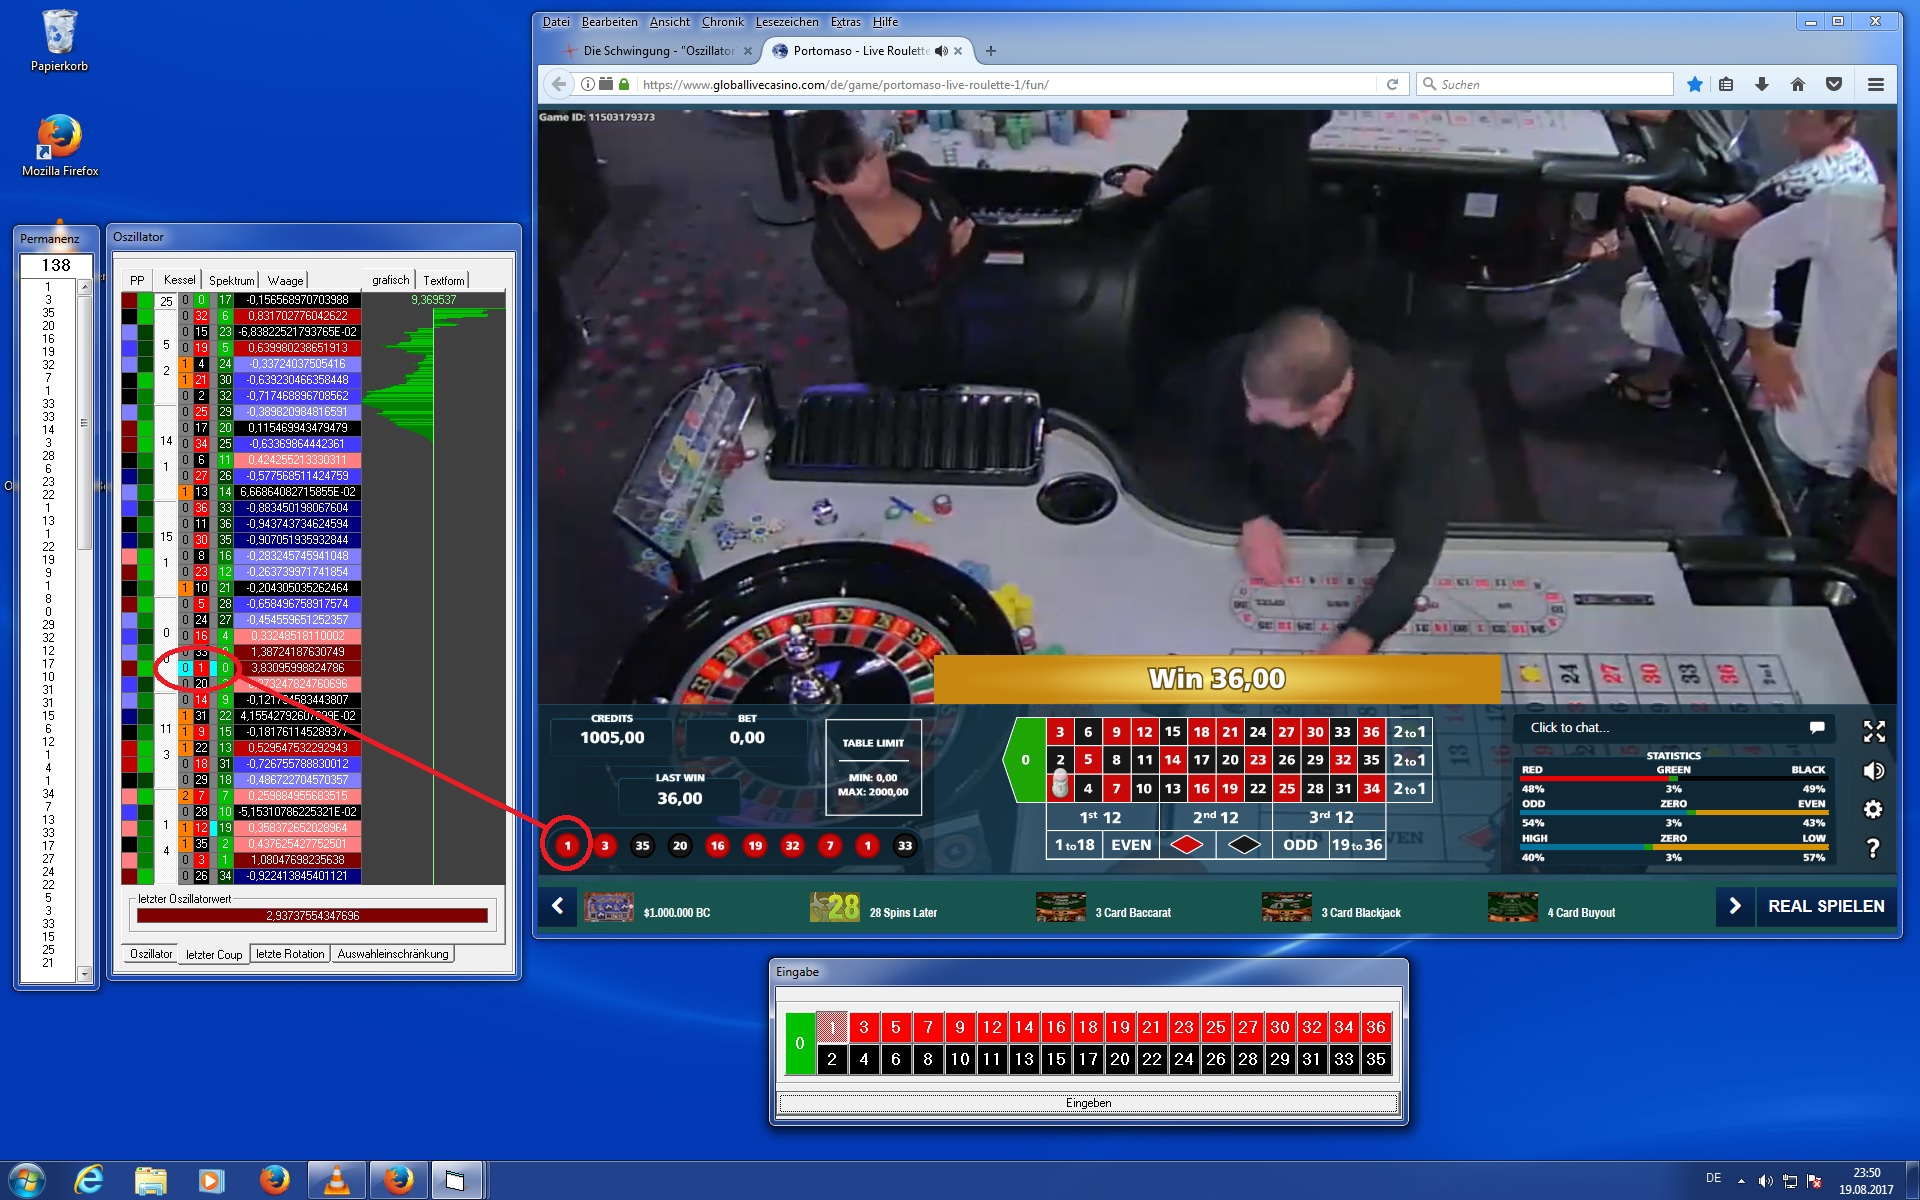Select the Waage tab in Oszillator
This screenshot has height=1200, width=1920.
285,281
